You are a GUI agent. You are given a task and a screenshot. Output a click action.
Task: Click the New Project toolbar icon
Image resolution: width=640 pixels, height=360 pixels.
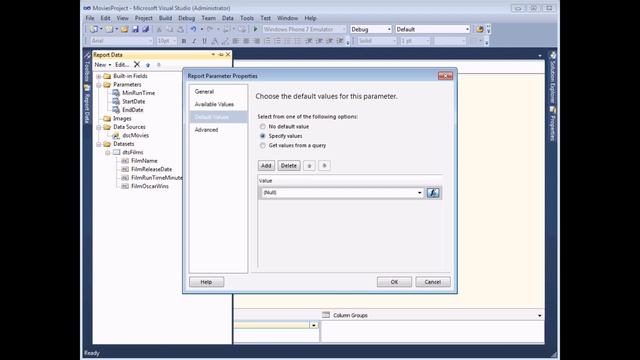pyautogui.click(x=94, y=29)
